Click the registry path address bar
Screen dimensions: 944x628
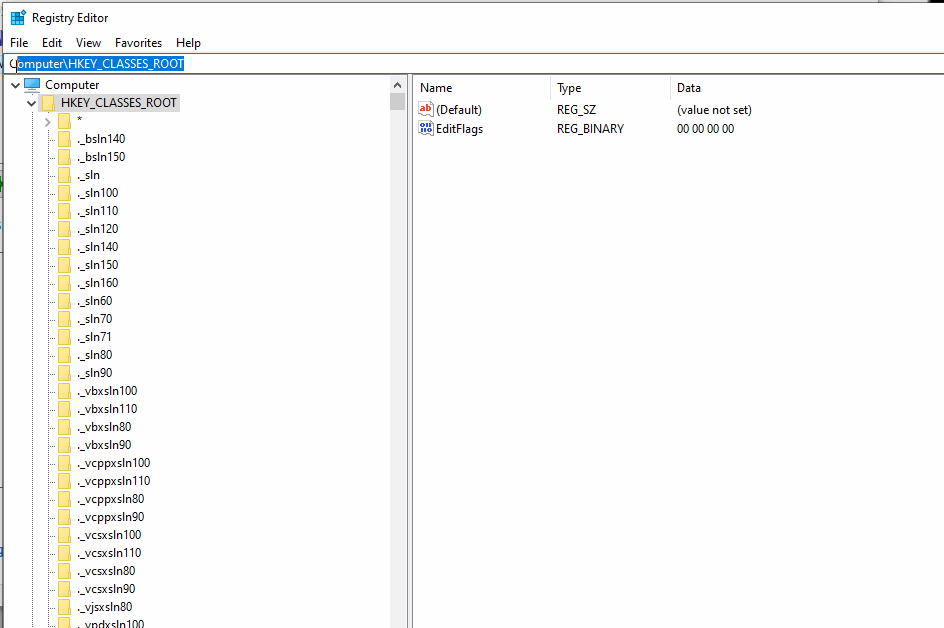pos(474,64)
